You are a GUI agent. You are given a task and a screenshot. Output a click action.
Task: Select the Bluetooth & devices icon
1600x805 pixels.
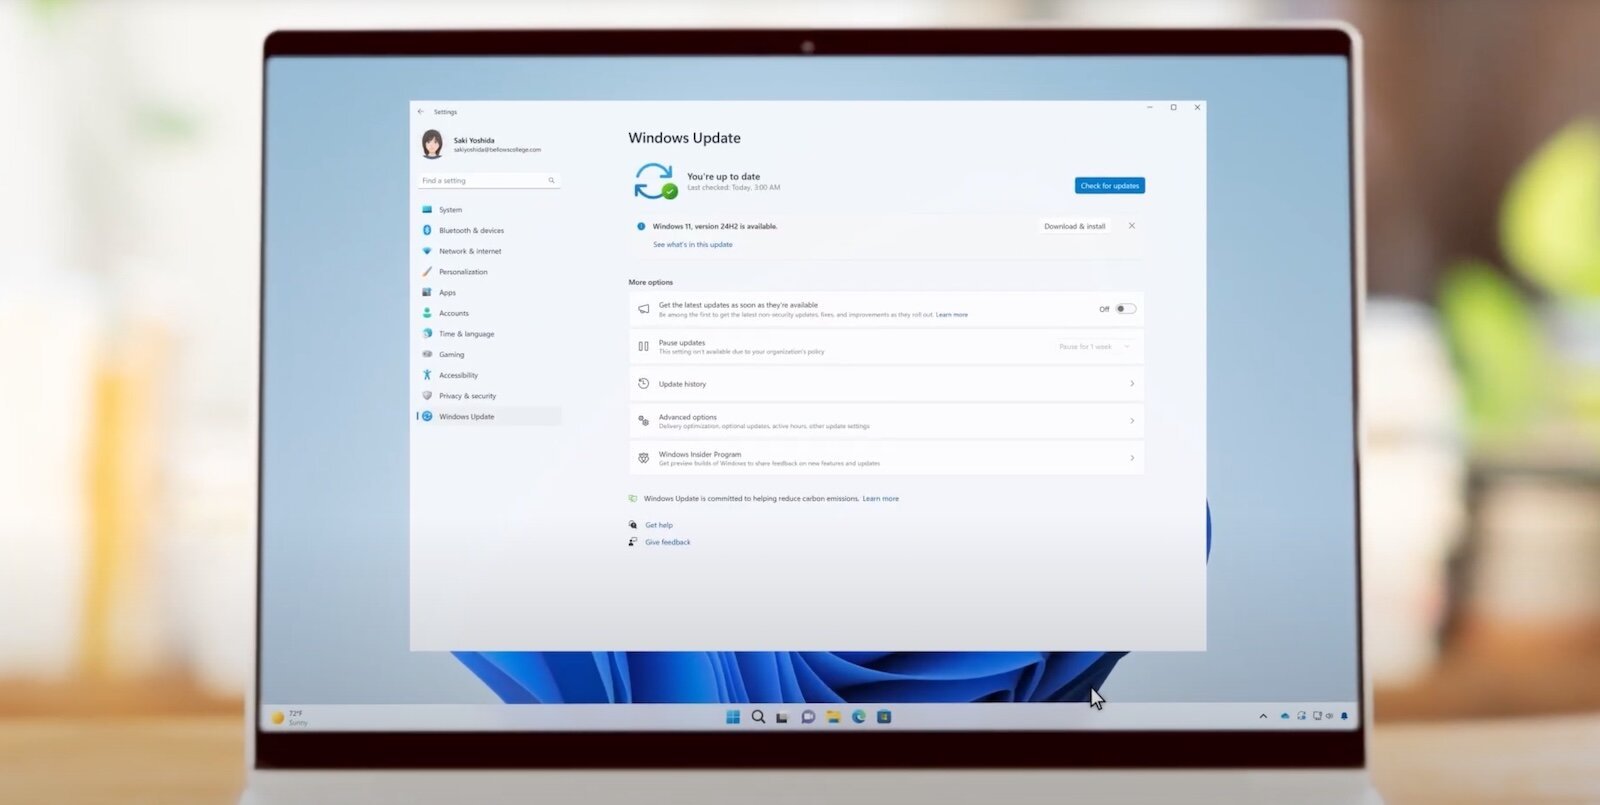(x=427, y=230)
